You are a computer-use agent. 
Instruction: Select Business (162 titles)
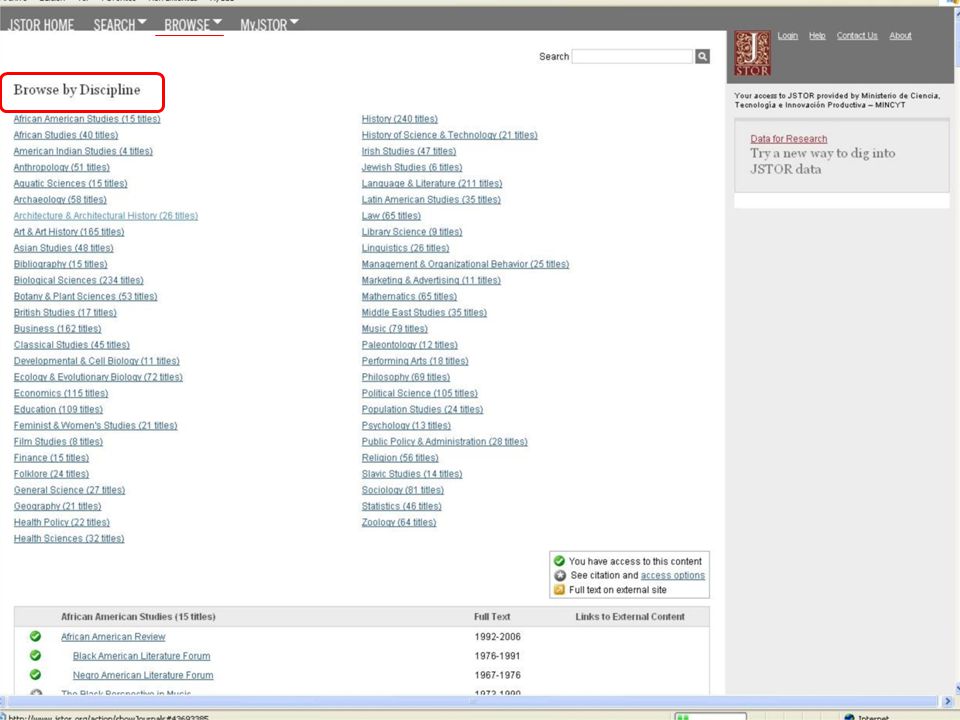click(x=58, y=329)
